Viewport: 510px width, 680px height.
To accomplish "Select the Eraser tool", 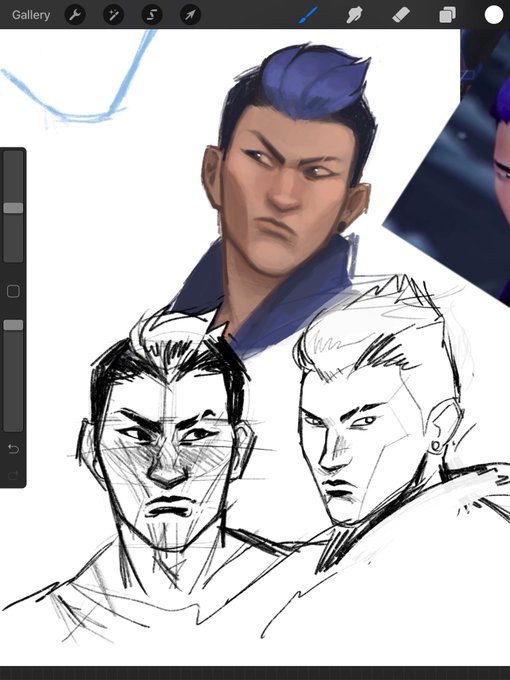I will pyautogui.click(x=401, y=15).
